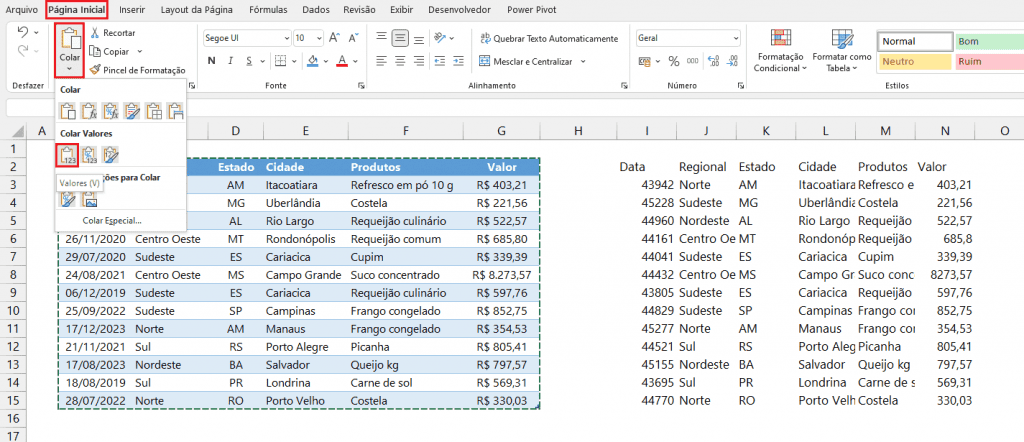
Task: Choose the default paste (Colar) option icon
Action: (x=68, y=111)
